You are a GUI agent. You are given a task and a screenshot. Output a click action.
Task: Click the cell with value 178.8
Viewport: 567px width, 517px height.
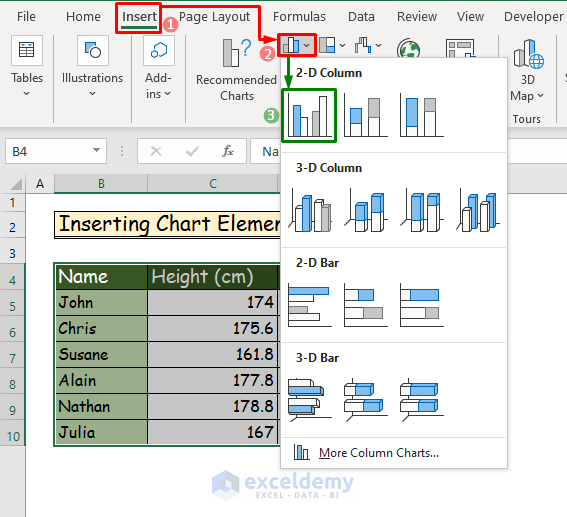coord(213,407)
